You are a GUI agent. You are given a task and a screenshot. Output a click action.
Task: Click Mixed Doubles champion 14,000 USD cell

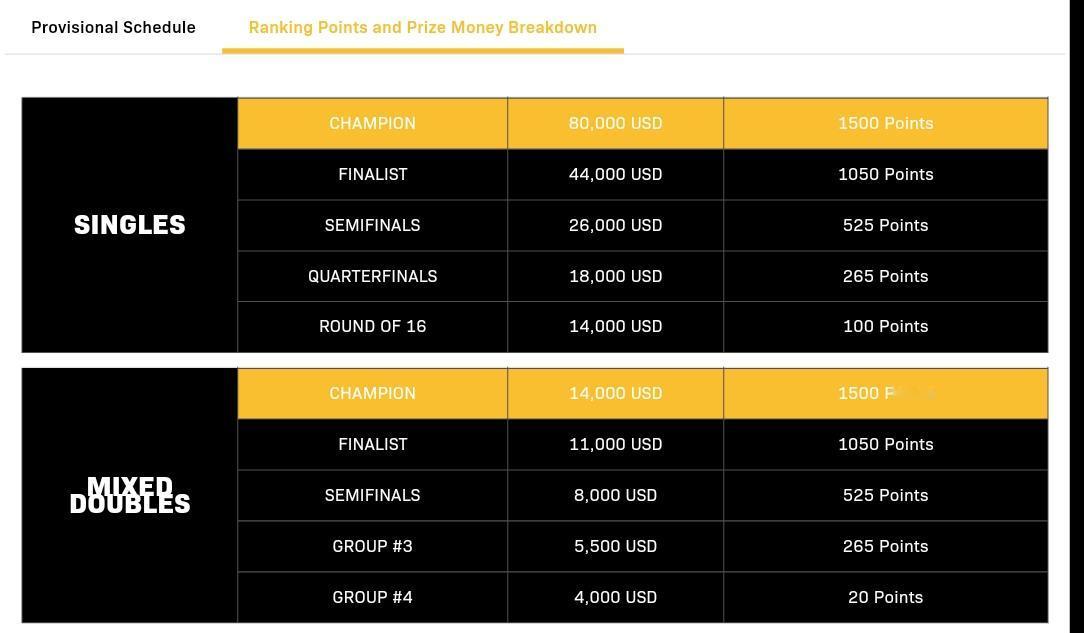(615, 393)
